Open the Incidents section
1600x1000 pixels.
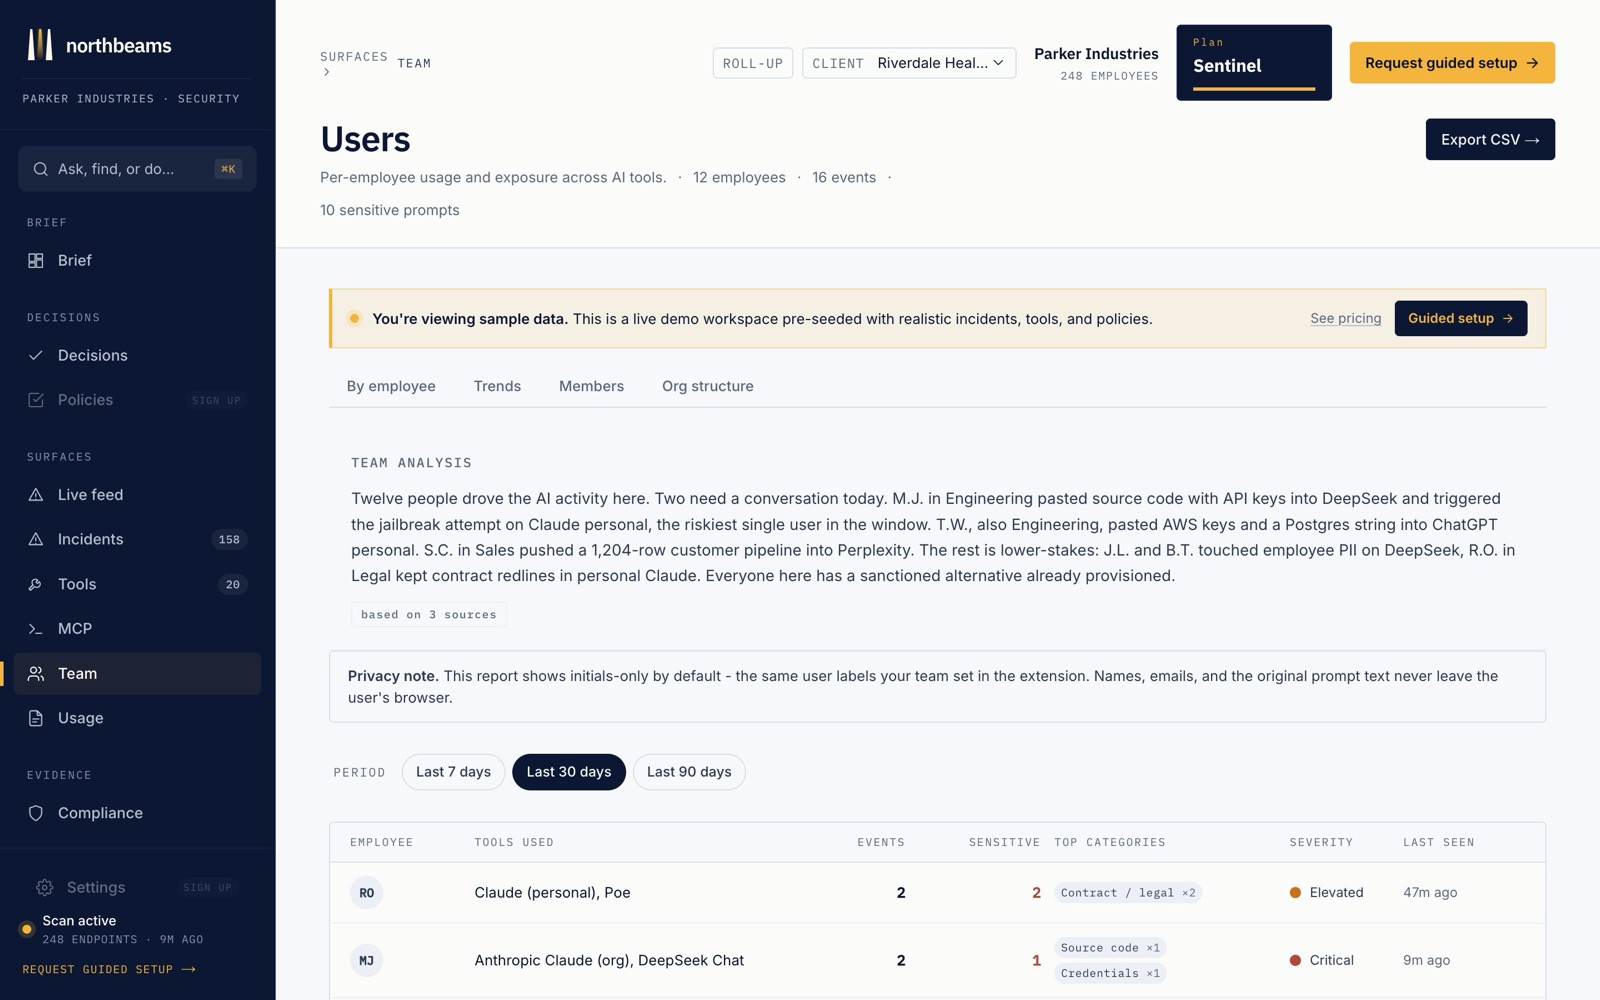137,539
